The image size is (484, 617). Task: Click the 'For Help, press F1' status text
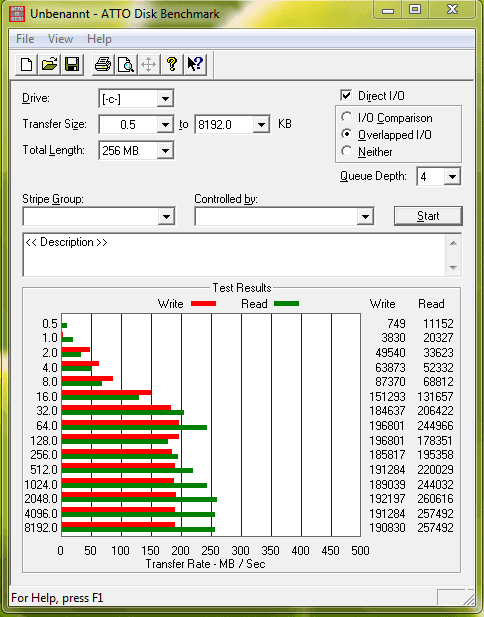tap(57, 598)
